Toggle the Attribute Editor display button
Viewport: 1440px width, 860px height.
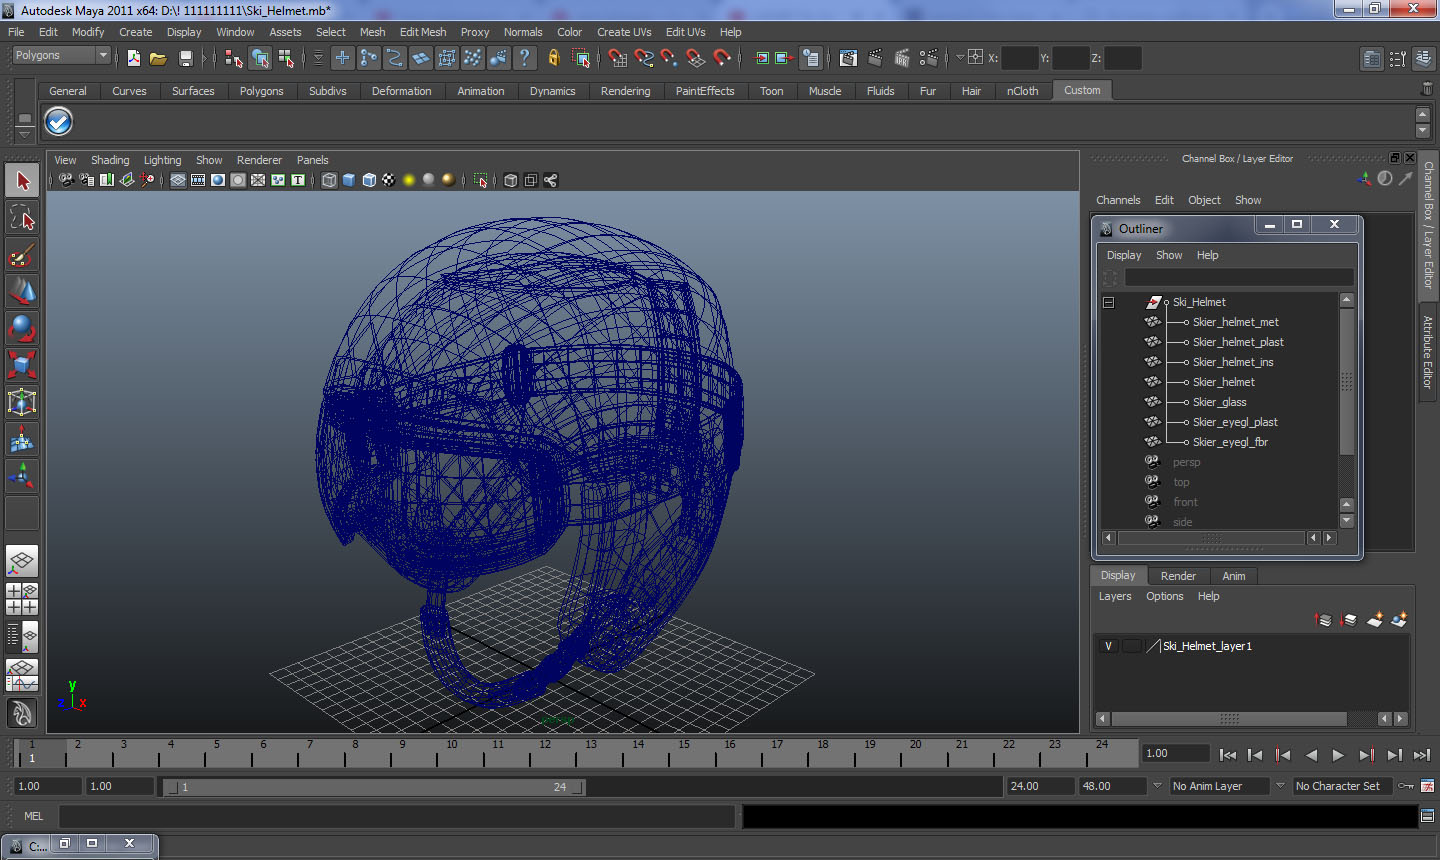(1372, 58)
